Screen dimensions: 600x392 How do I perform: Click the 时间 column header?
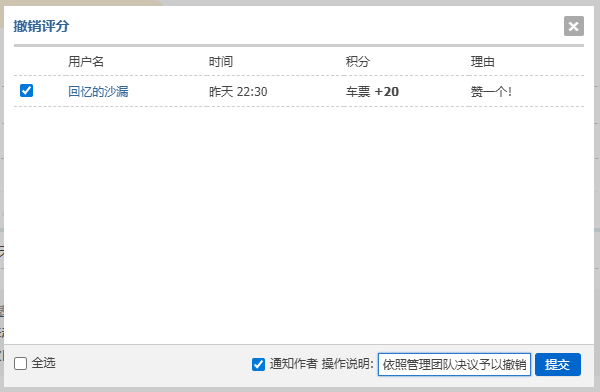click(x=221, y=62)
